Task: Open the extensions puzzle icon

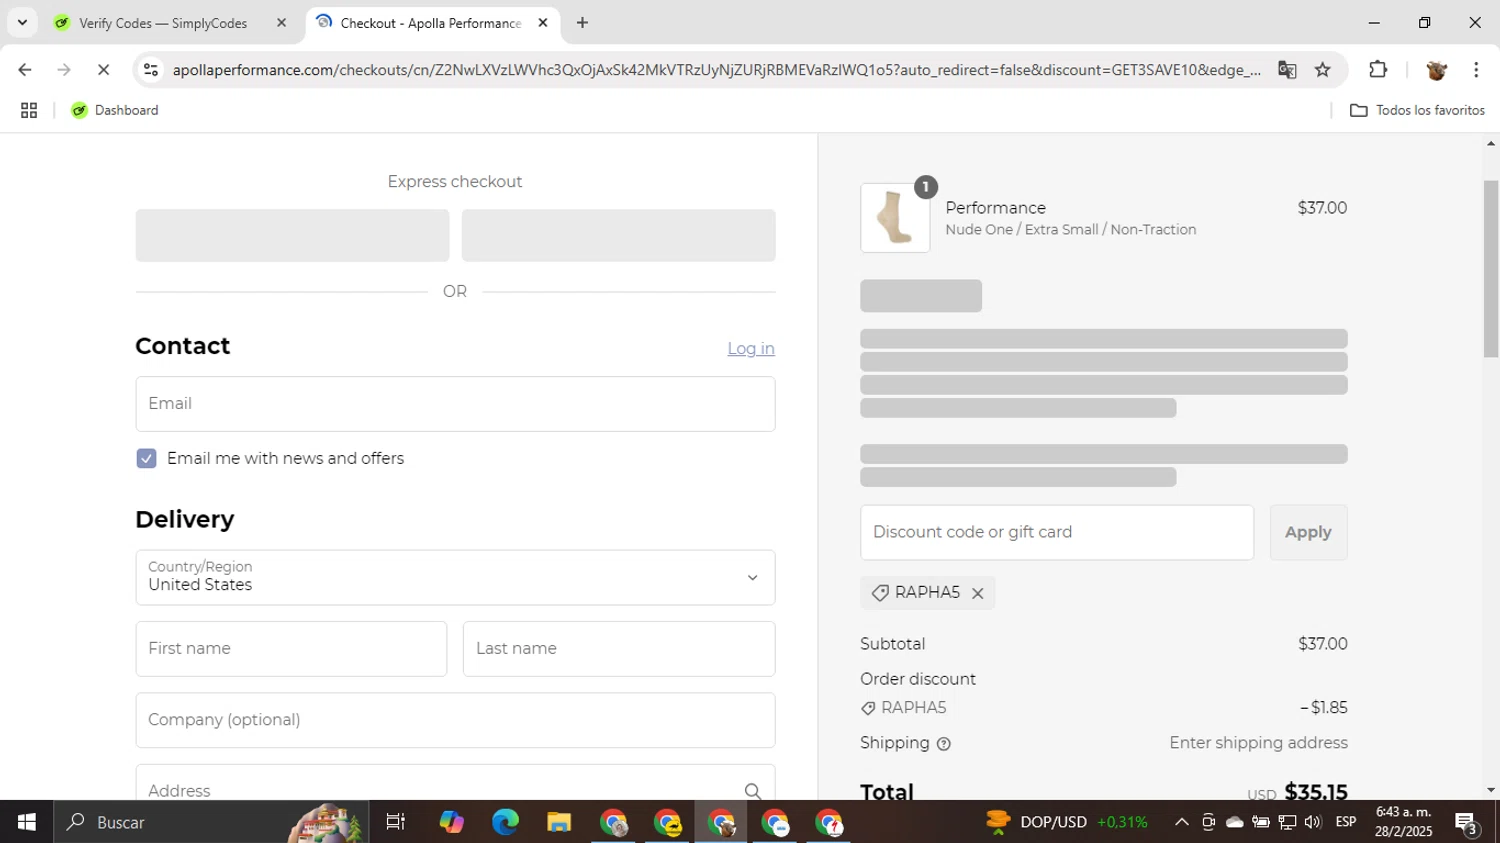Action: click(x=1378, y=70)
